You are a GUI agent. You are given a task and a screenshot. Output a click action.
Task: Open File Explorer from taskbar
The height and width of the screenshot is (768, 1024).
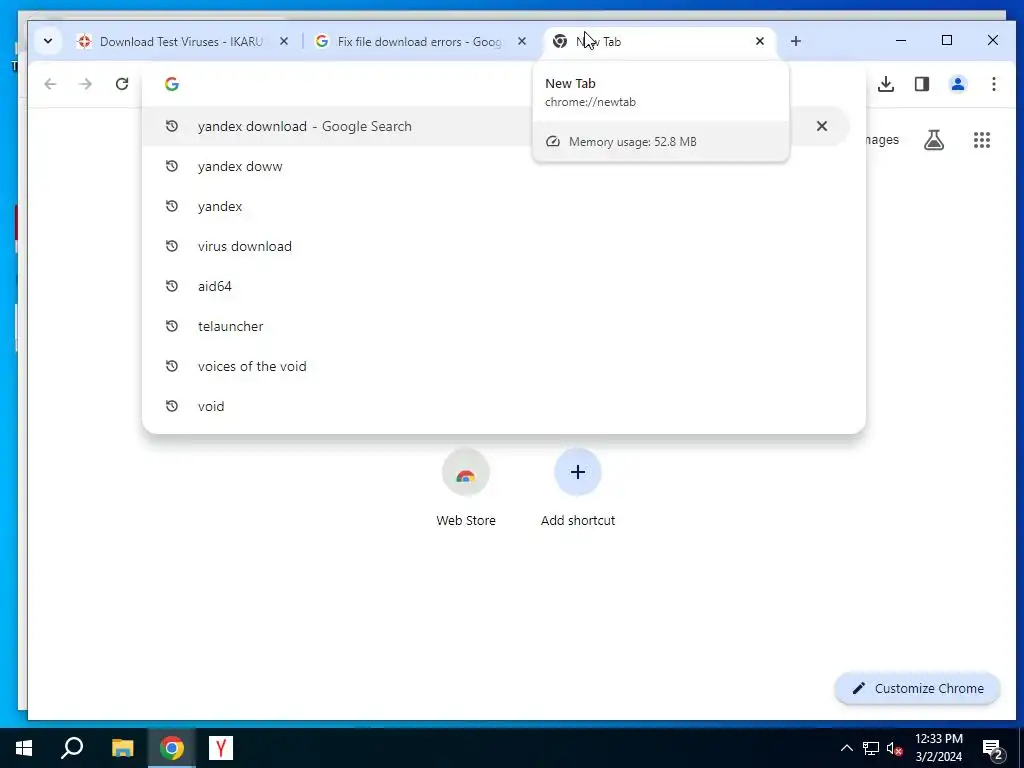[122, 748]
